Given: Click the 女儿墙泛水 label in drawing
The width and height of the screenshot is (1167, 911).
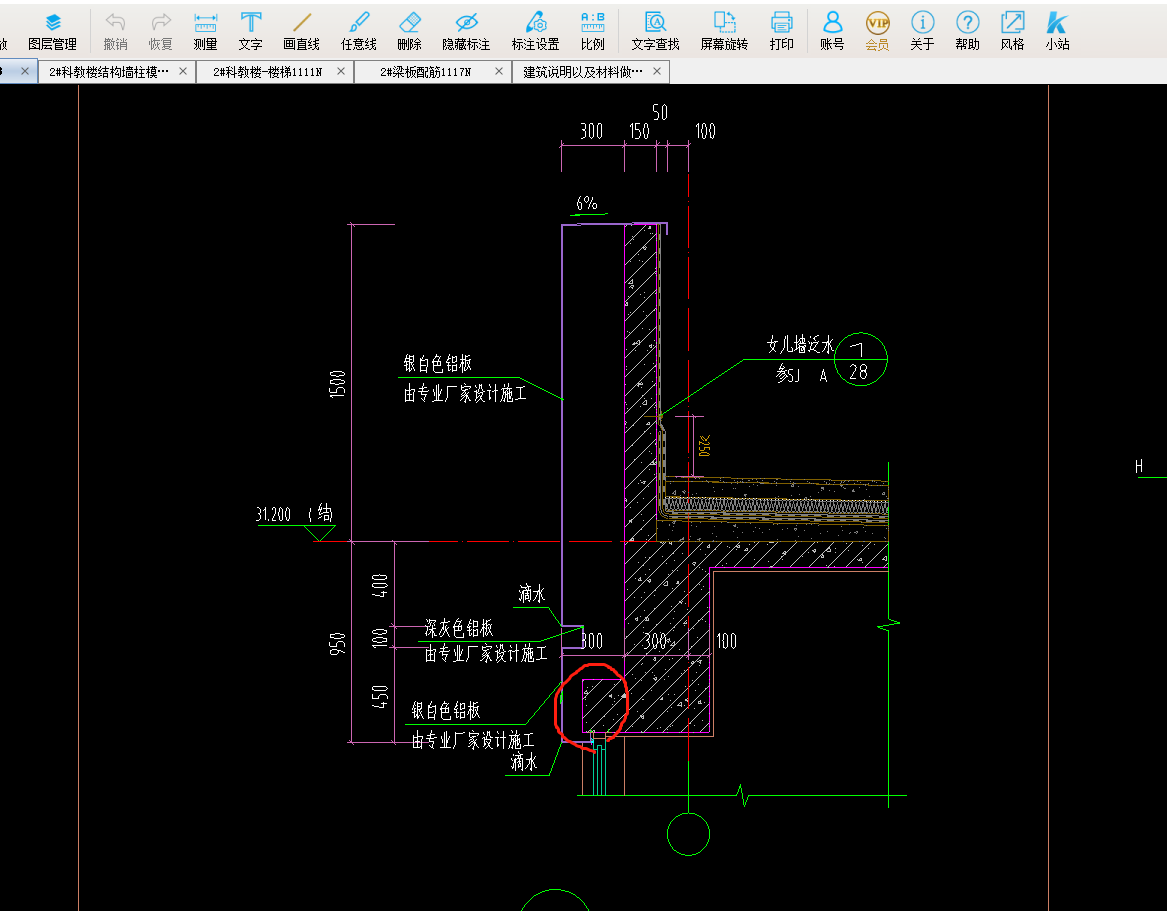Looking at the screenshot, I should pyautogui.click(x=800, y=345).
